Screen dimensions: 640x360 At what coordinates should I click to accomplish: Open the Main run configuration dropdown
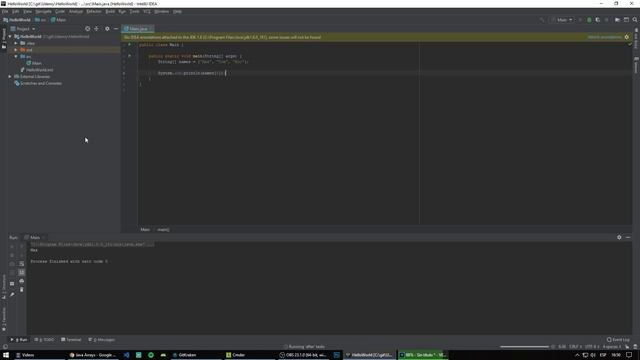pos(562,20)
